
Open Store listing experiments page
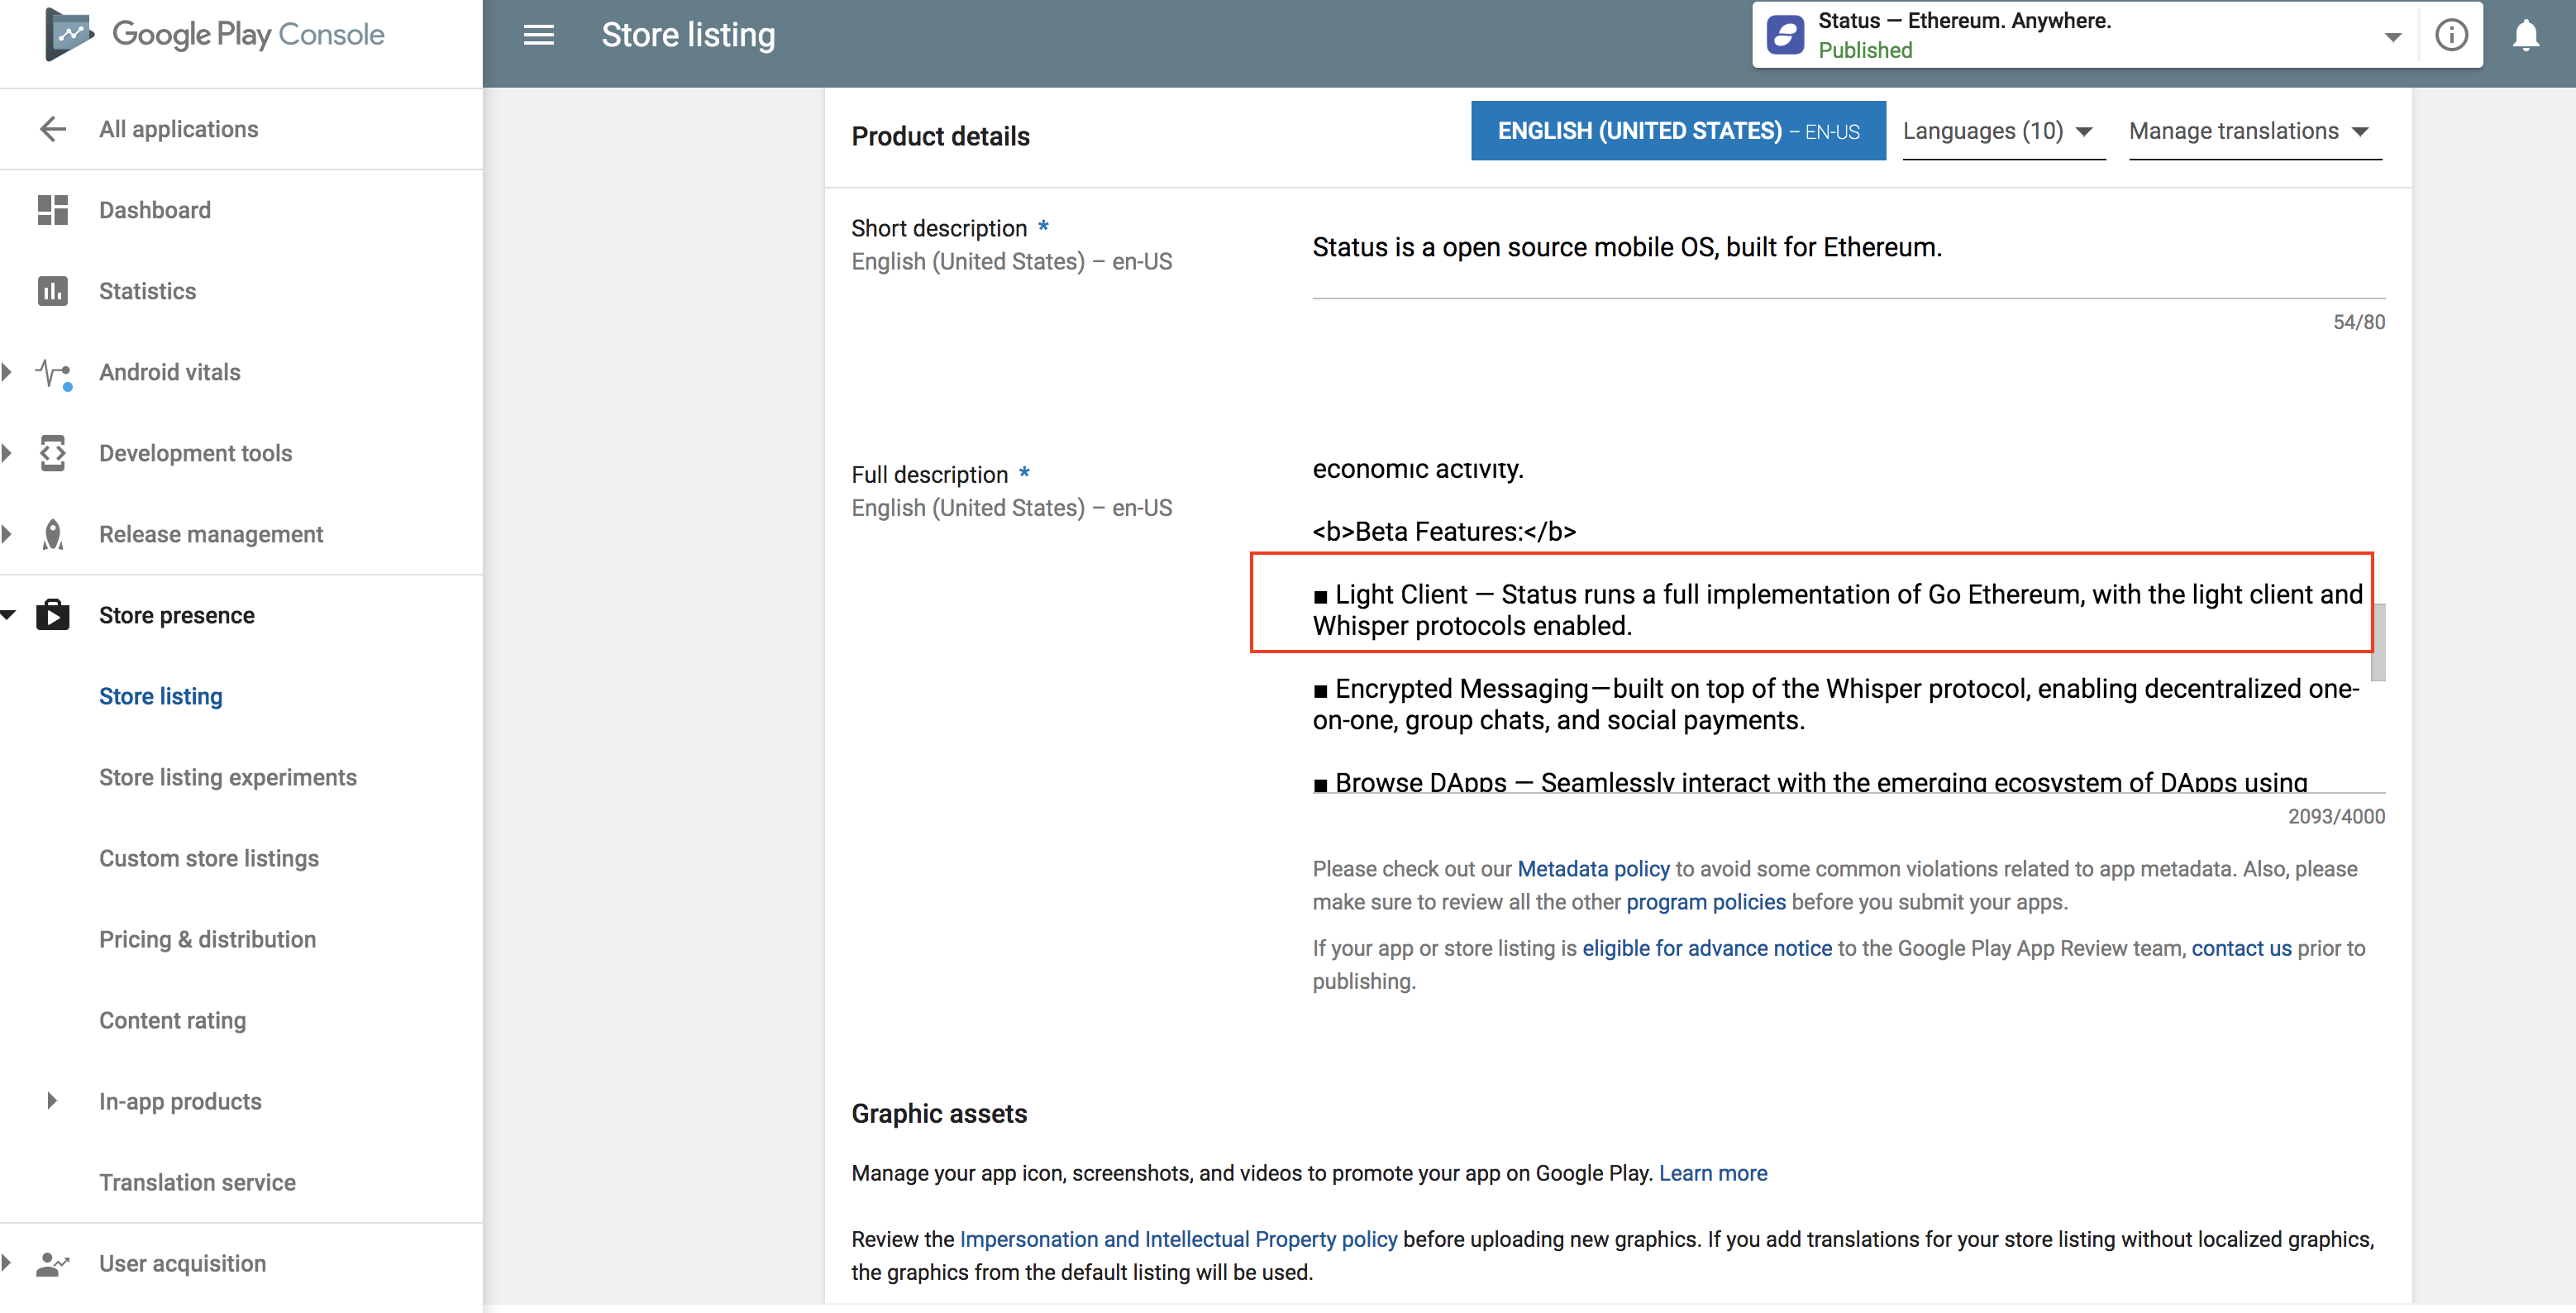pyautogui.click(x=227, y=777)
